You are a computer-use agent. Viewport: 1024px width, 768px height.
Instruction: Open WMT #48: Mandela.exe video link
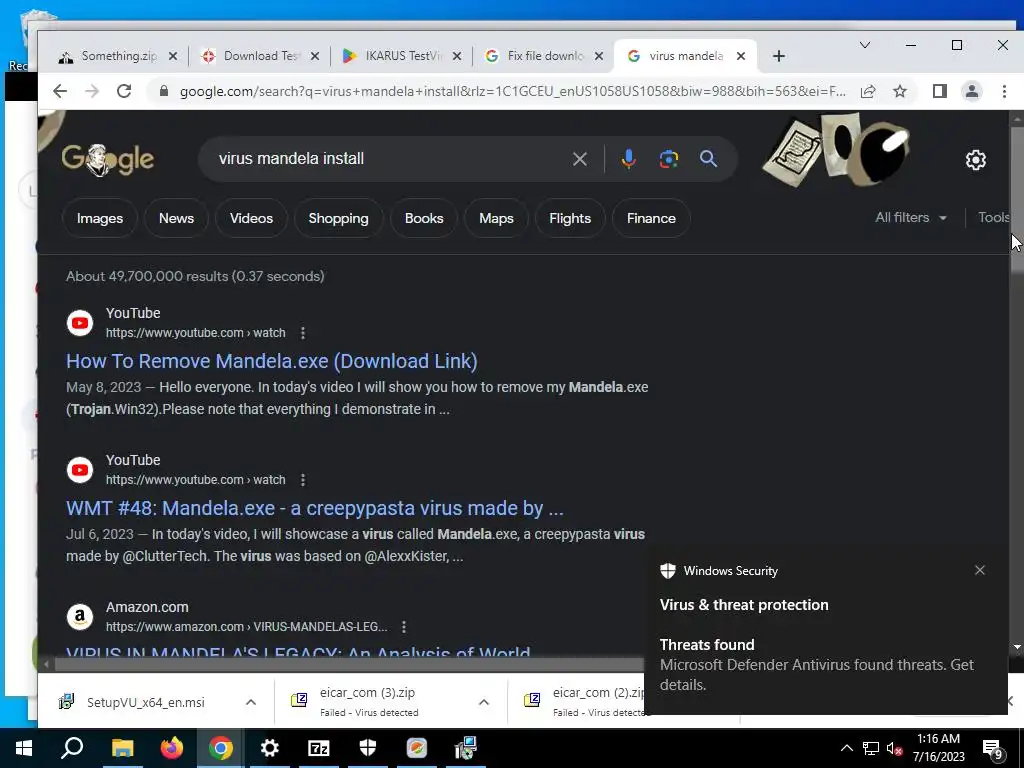(315, 508)
